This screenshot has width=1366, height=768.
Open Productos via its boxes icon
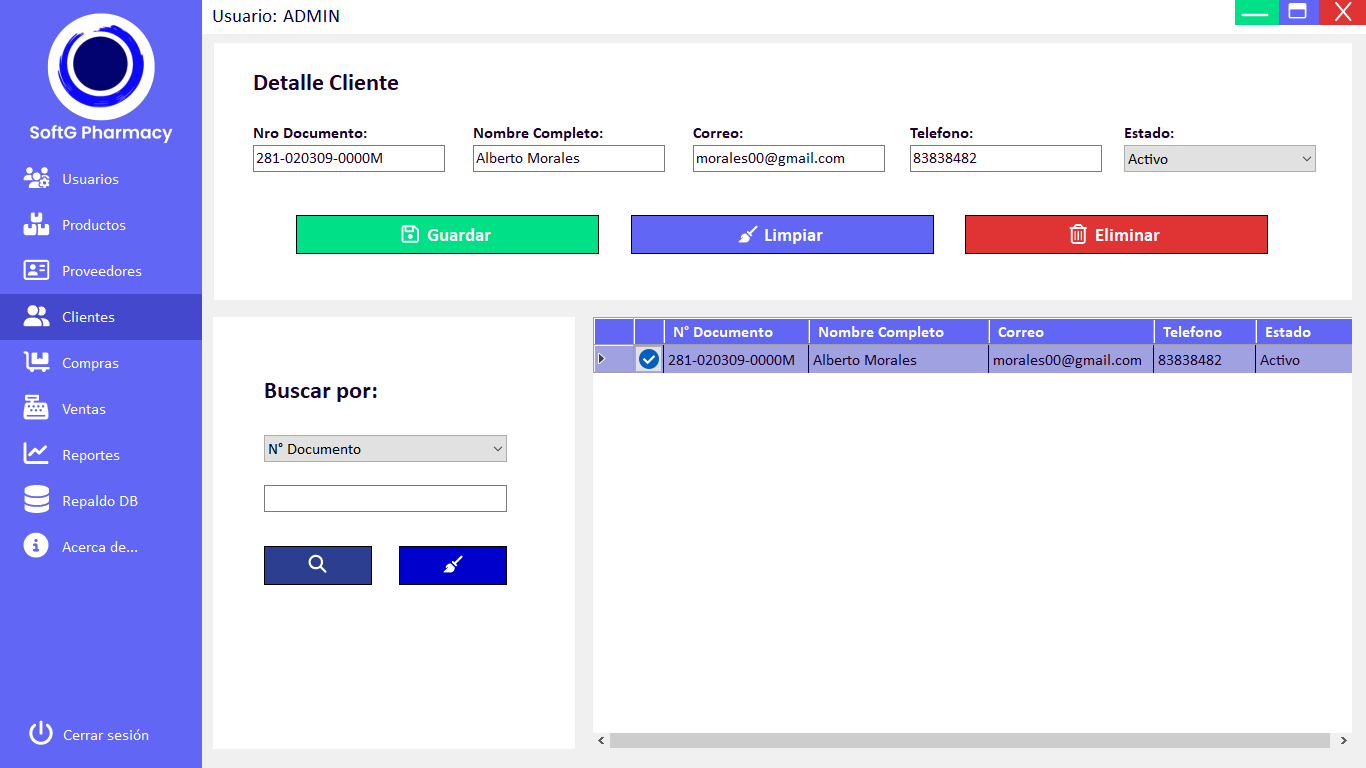36,225
